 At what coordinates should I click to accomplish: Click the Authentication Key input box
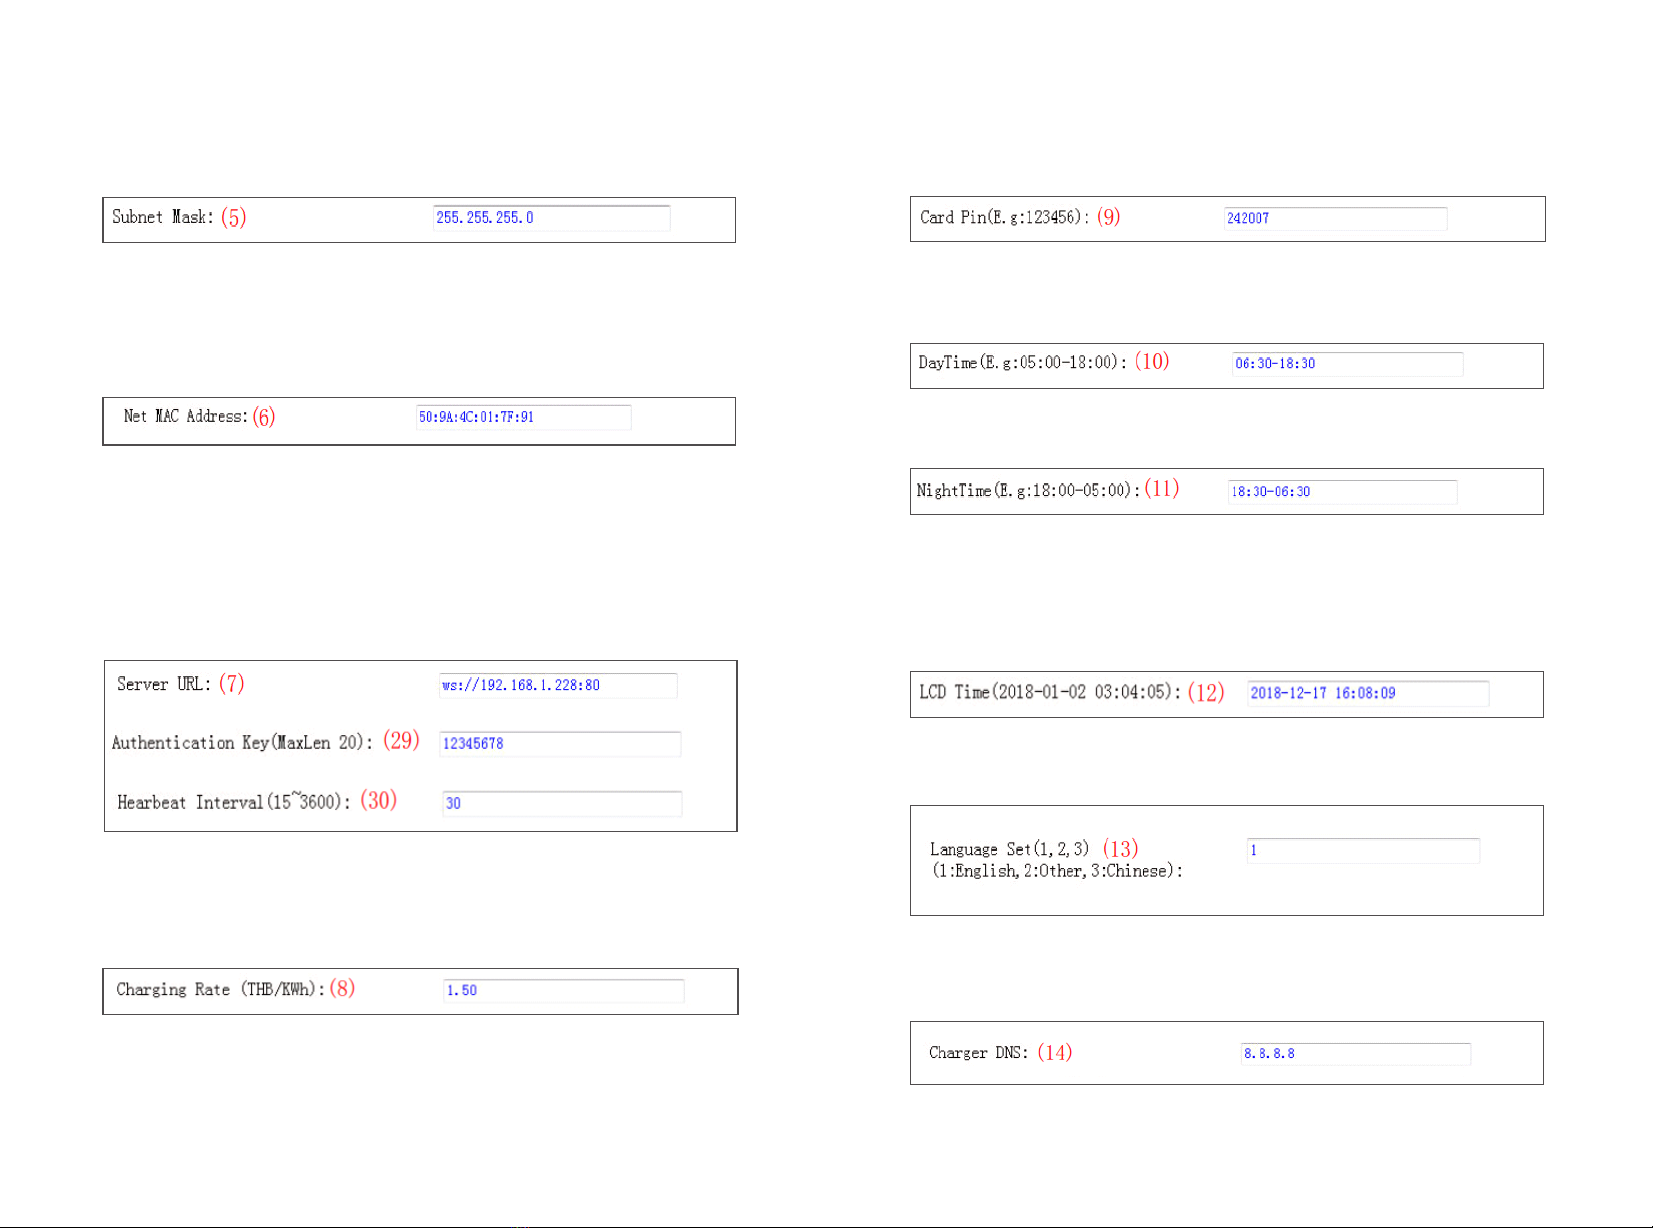560,744
